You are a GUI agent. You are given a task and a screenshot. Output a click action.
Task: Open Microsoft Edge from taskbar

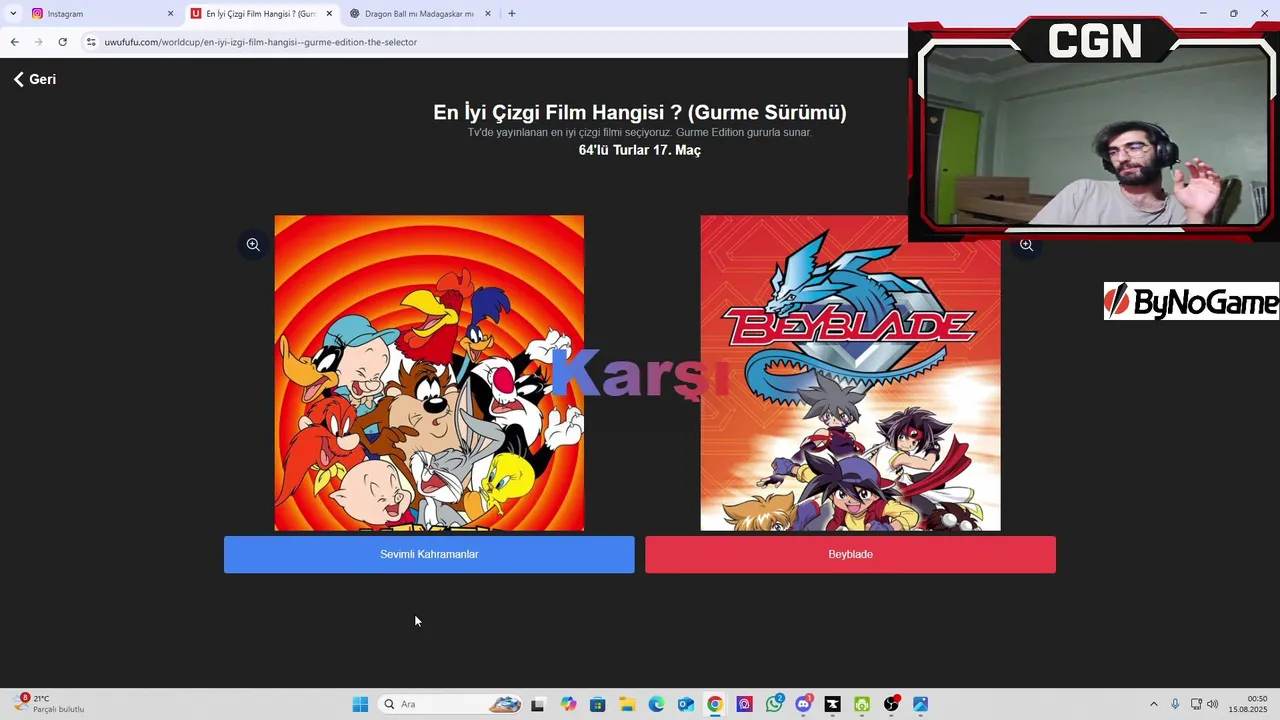click(656, 704)
